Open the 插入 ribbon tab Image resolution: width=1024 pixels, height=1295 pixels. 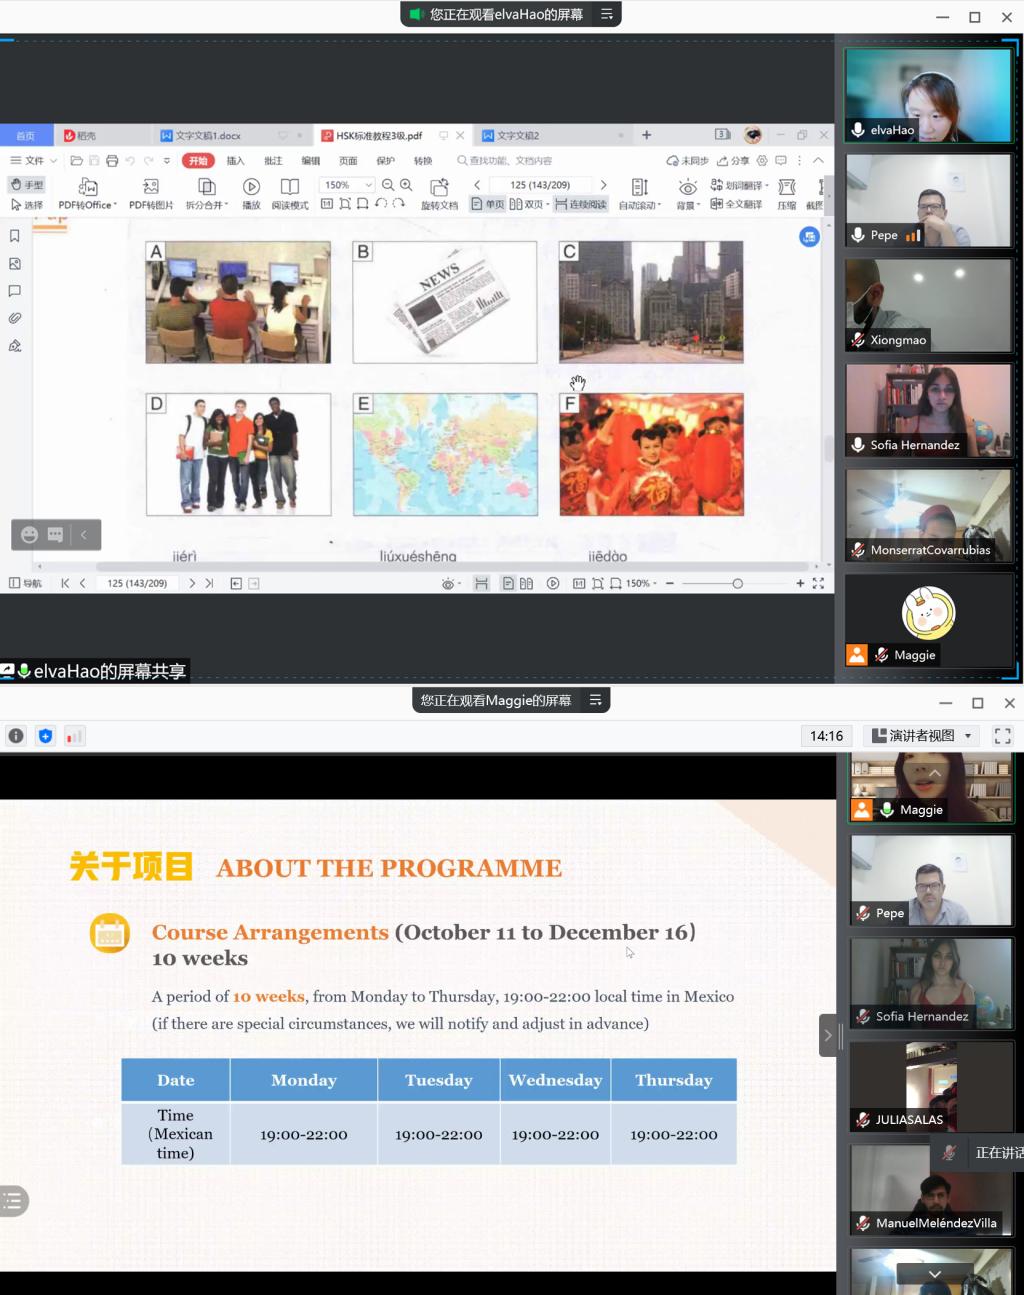pos(235,160)
